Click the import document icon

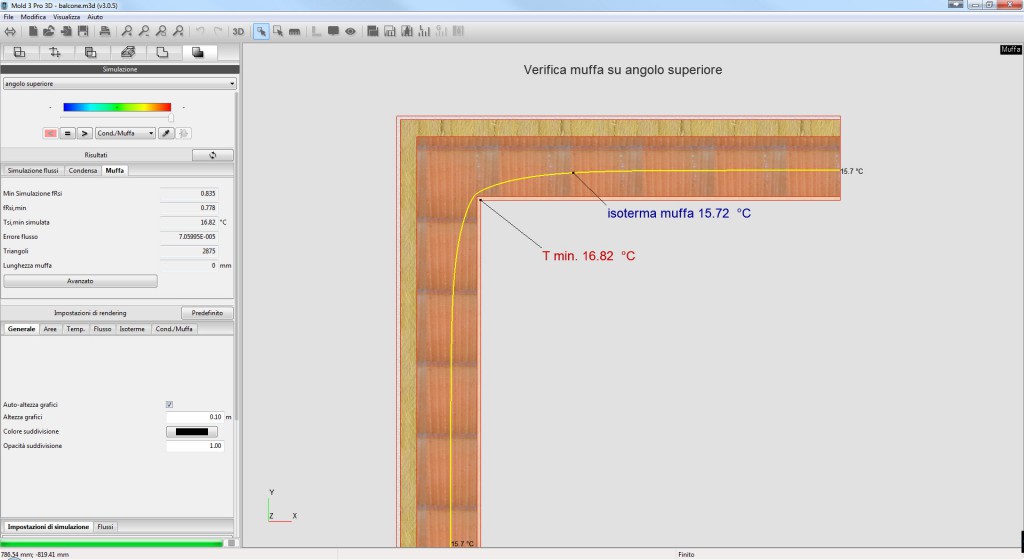[x=66, y=31]
